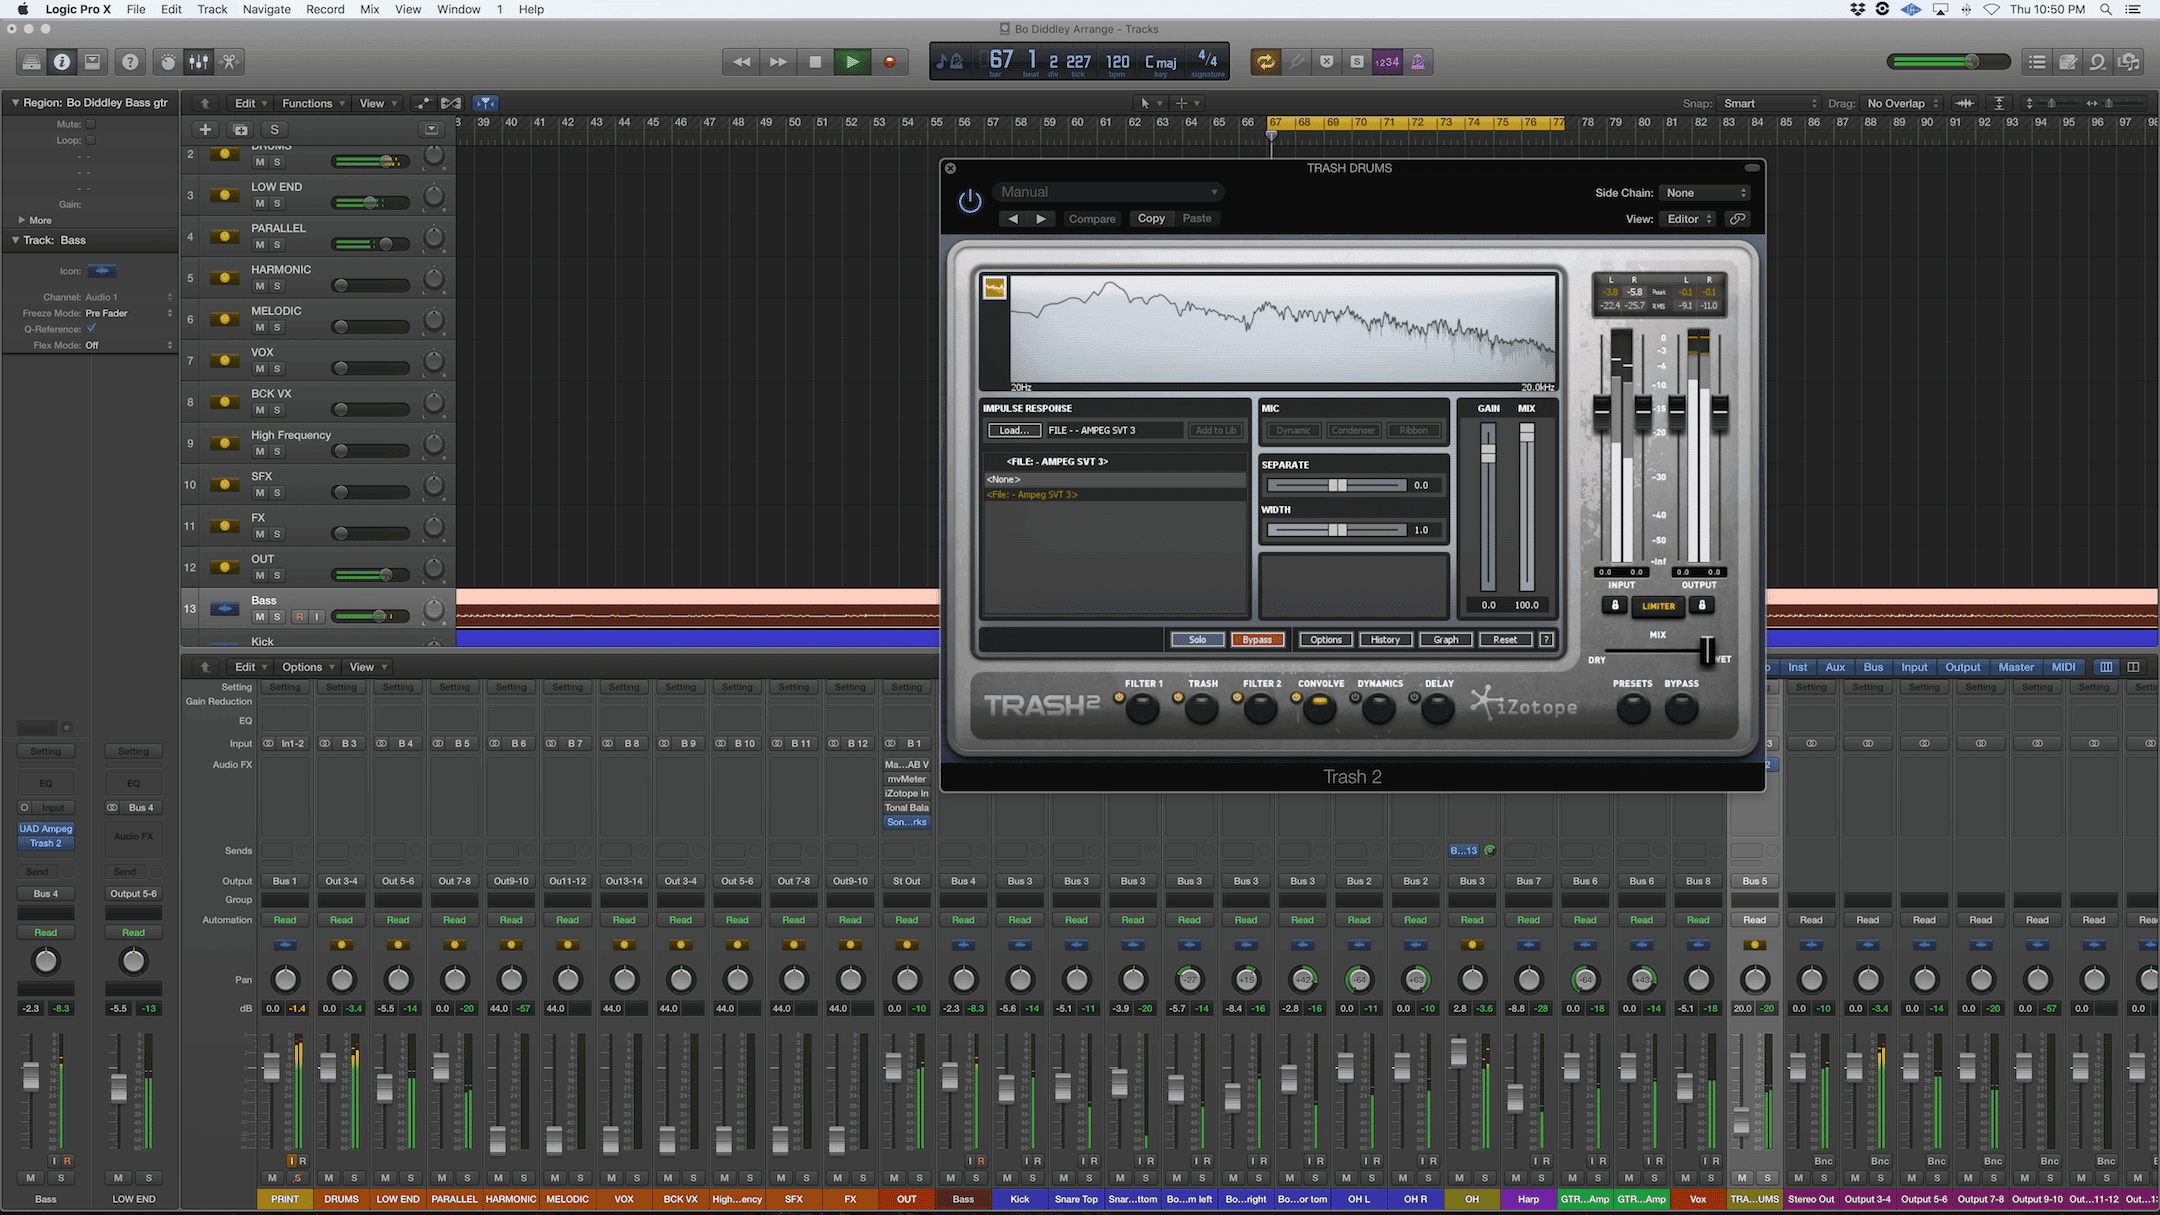The width and height of the screenshot is (2160, 1215).
Task: Toggle the Catch playhead button
Action: coord(485,103)
